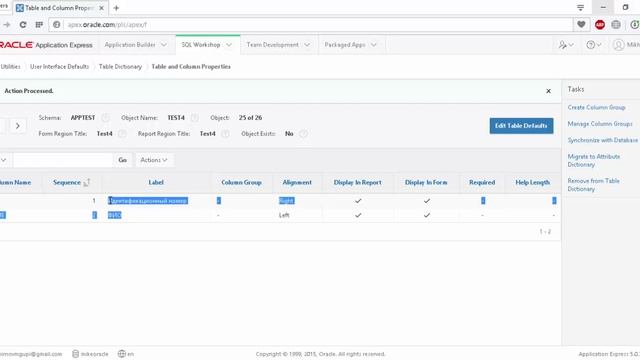Open the Team Development tab

tap(273, 45)
